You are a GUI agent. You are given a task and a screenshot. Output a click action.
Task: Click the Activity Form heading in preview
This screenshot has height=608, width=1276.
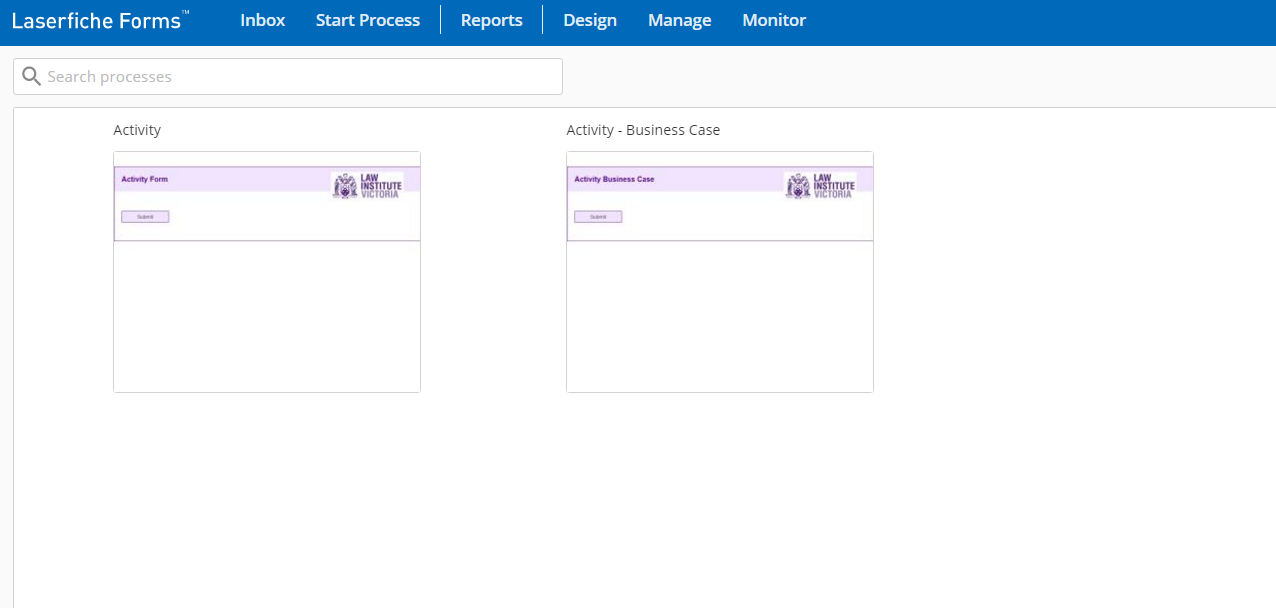145,180
